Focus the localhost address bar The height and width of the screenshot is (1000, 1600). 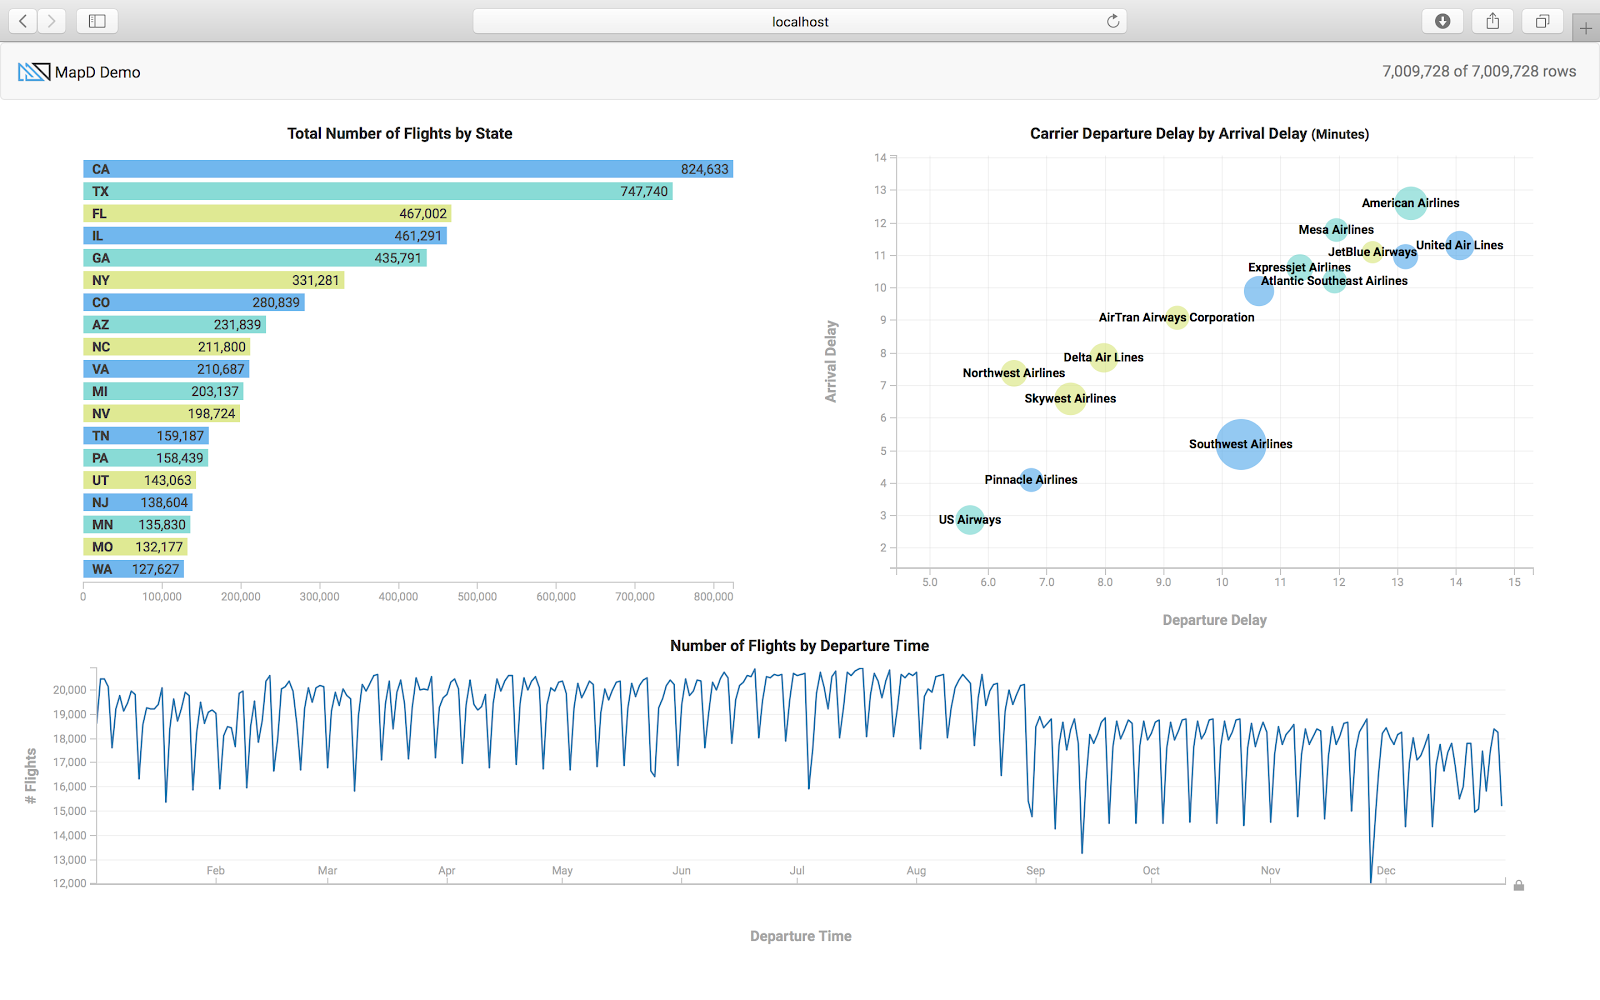(x=800, y=21)
